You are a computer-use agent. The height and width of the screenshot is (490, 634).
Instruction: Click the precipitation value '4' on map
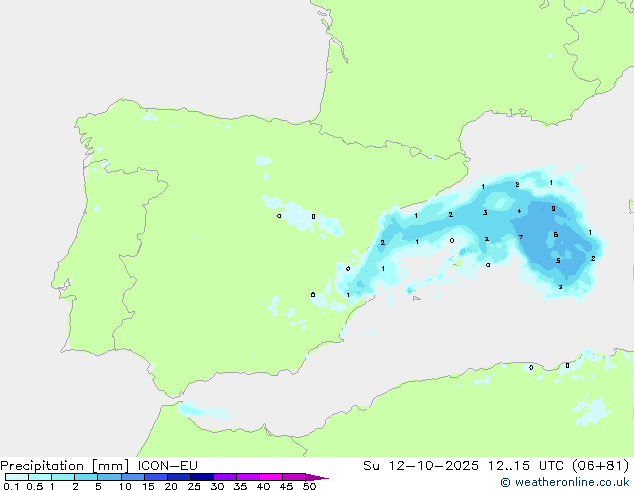(519, 211)
